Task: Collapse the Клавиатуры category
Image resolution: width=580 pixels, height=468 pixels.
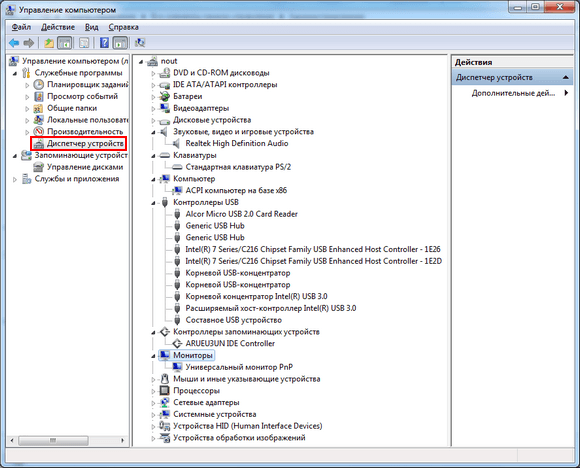Action: tap(153, 156)
